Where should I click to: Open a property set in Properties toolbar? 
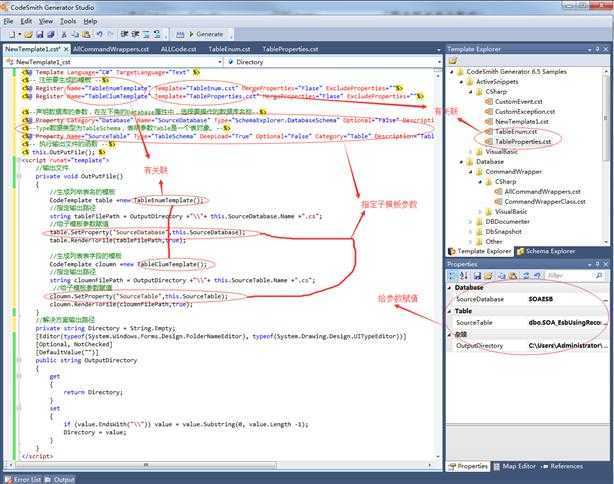tap(488, 276)
